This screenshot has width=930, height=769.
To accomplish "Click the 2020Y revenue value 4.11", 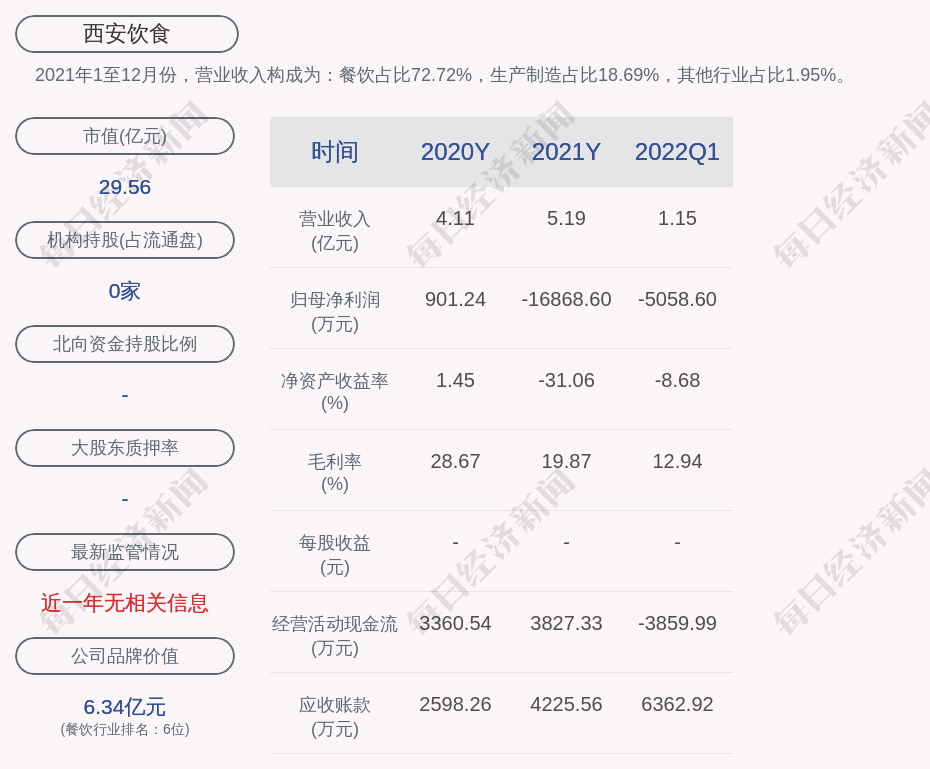I will [455, 218].
